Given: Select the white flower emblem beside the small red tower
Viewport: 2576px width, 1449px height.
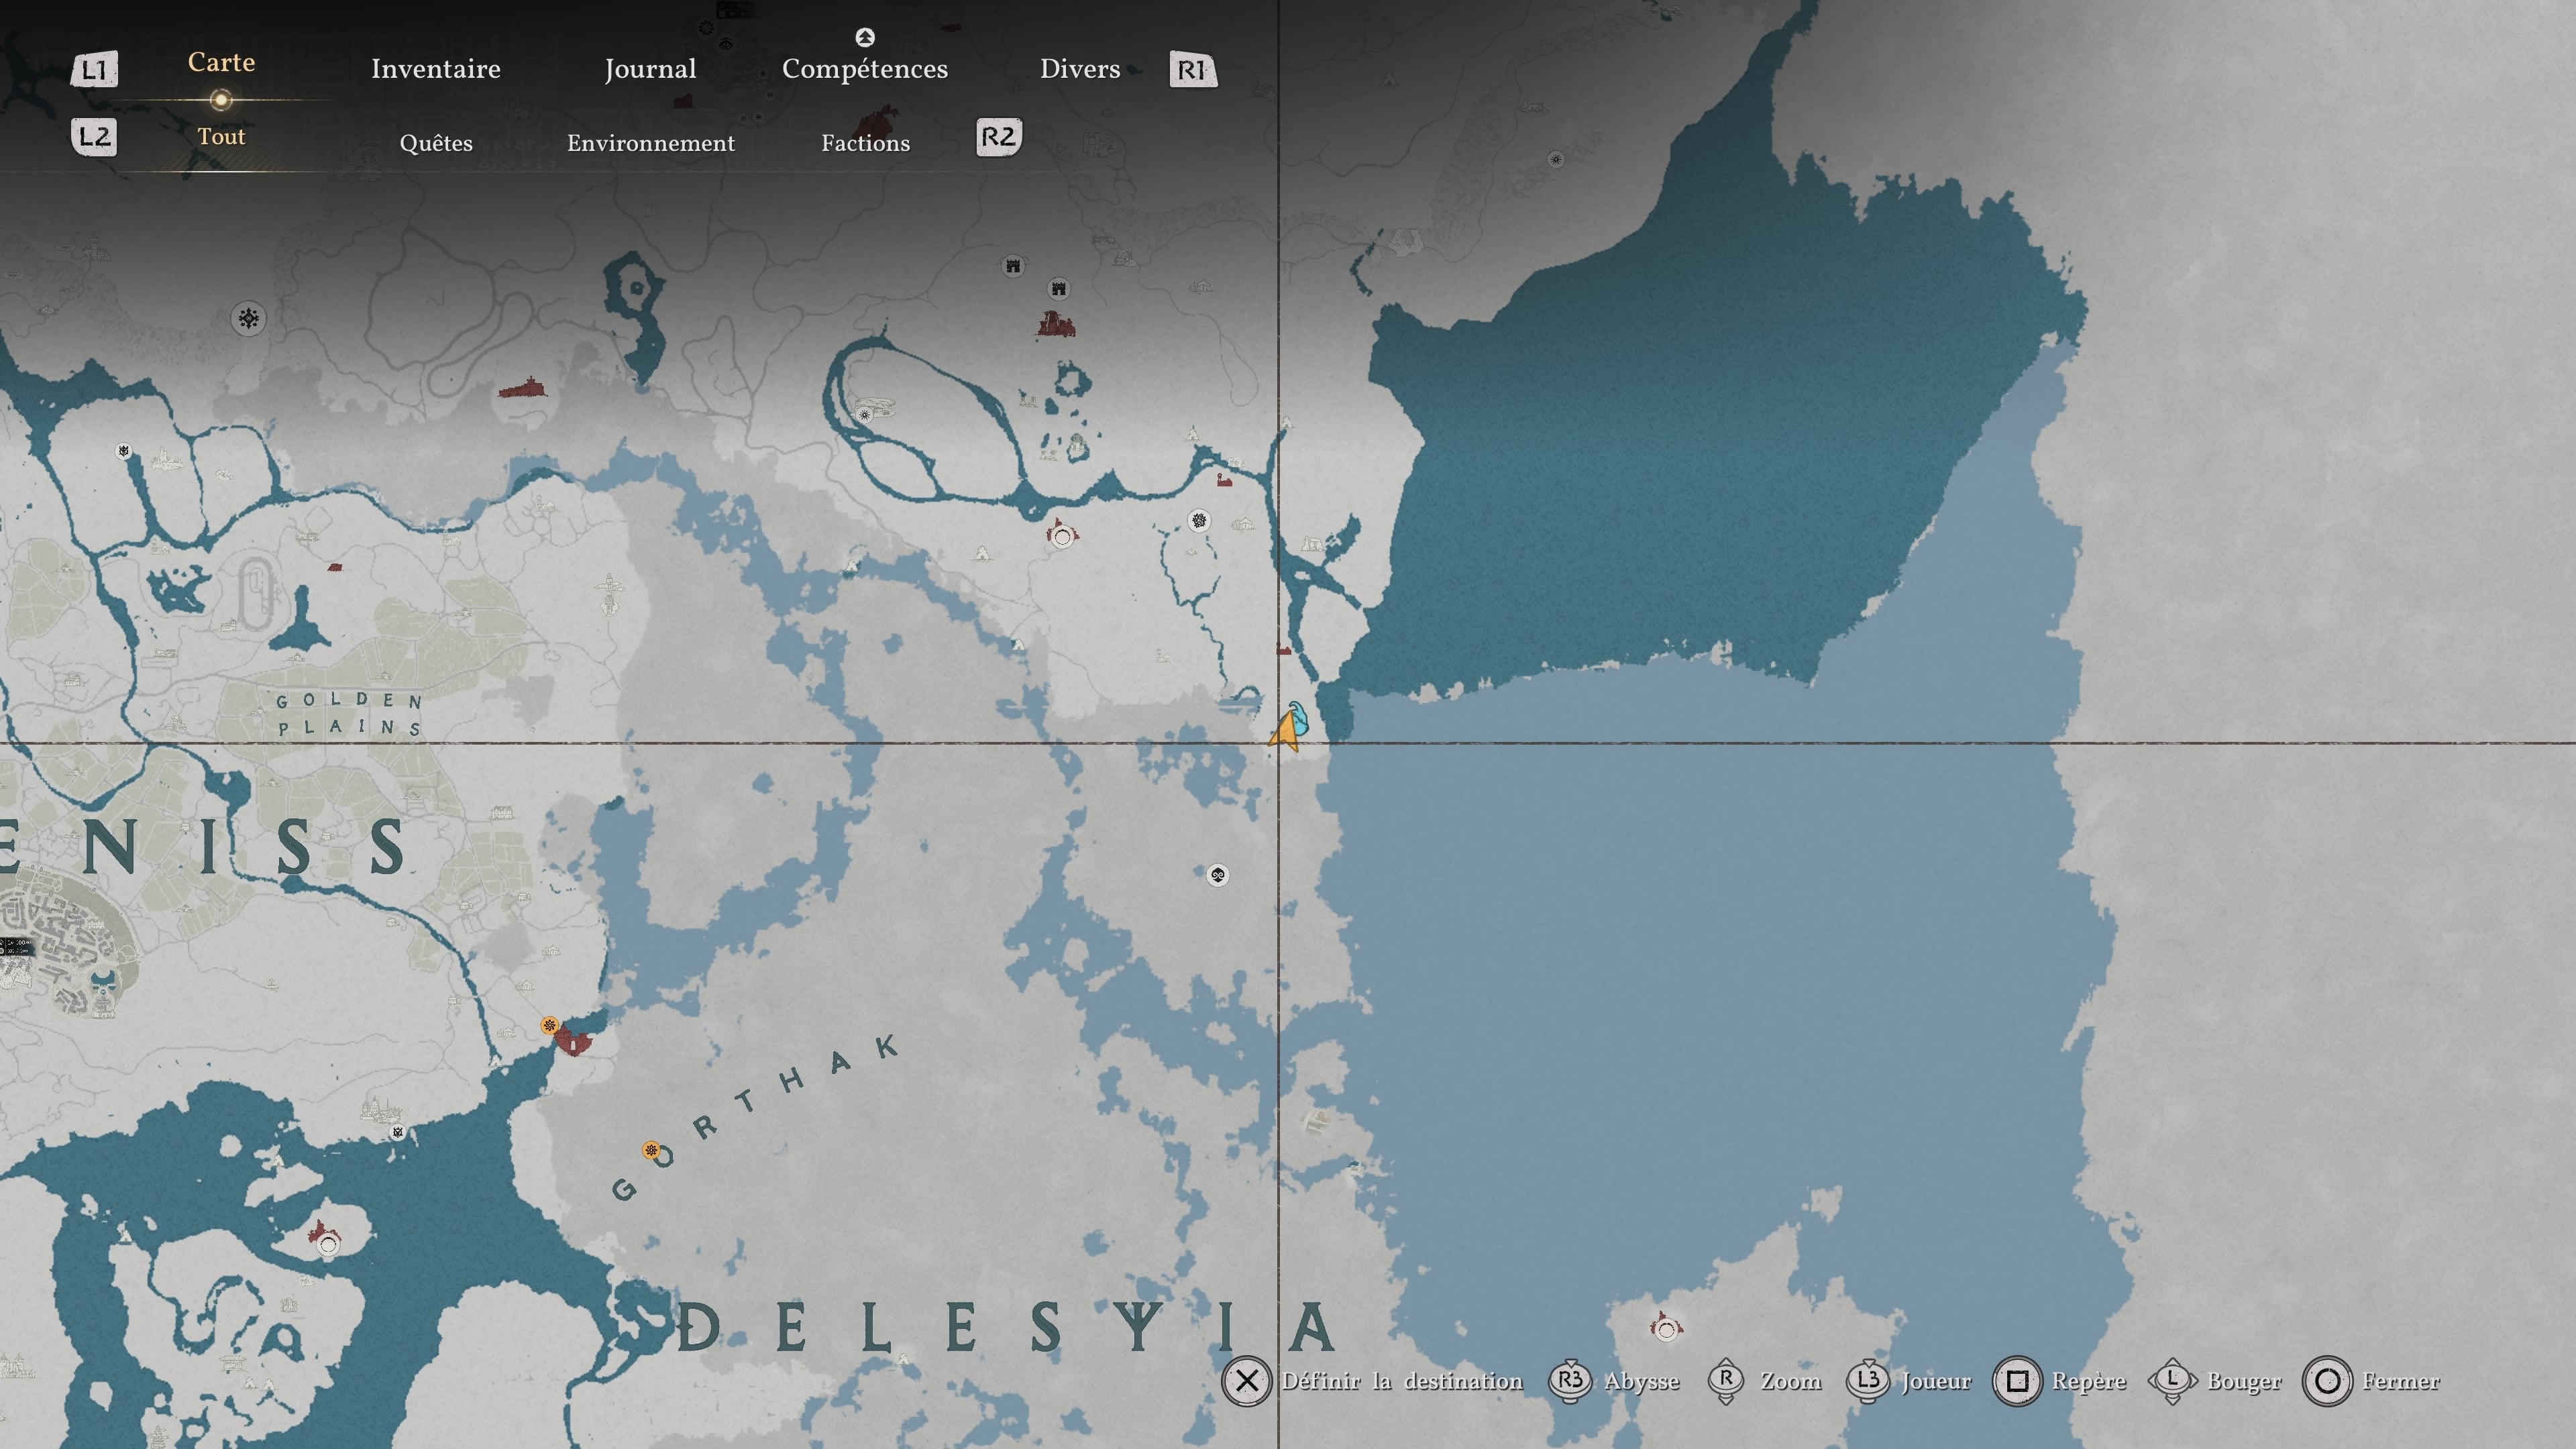Looking at the screenshot, I should tap(1199, 521).
